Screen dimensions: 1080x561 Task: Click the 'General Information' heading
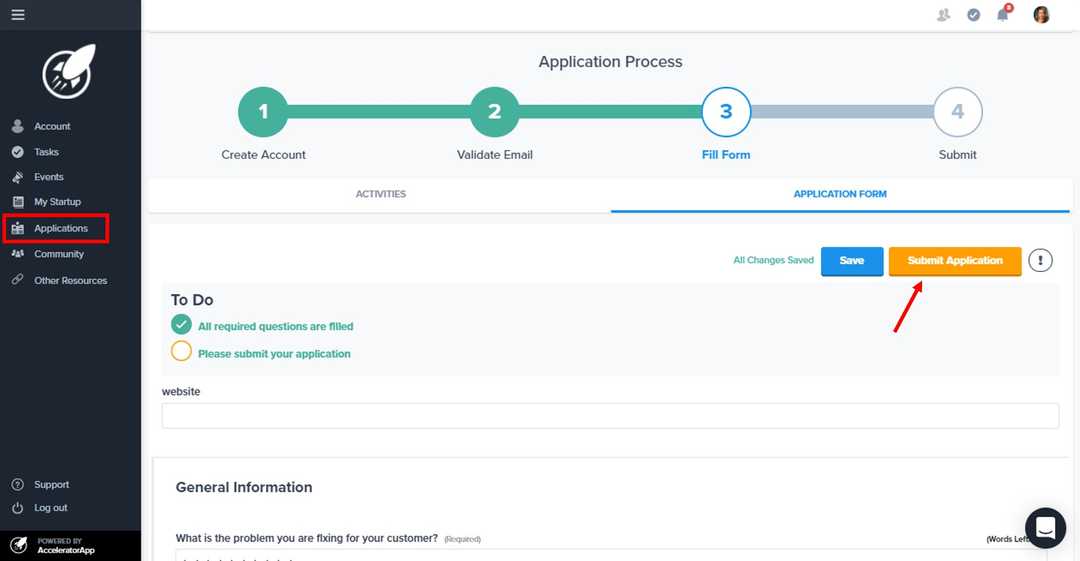click(244, 487)
